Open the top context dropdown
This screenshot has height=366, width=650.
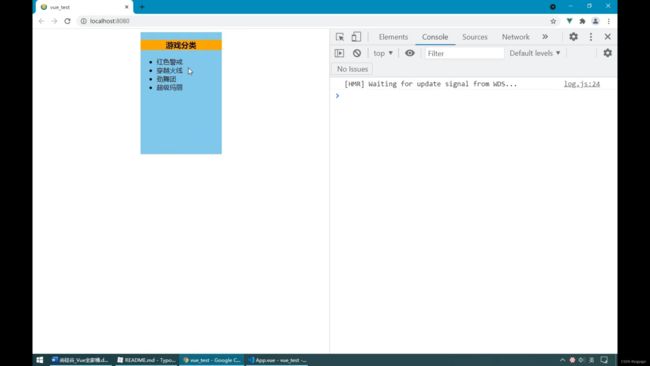(383, 53)
